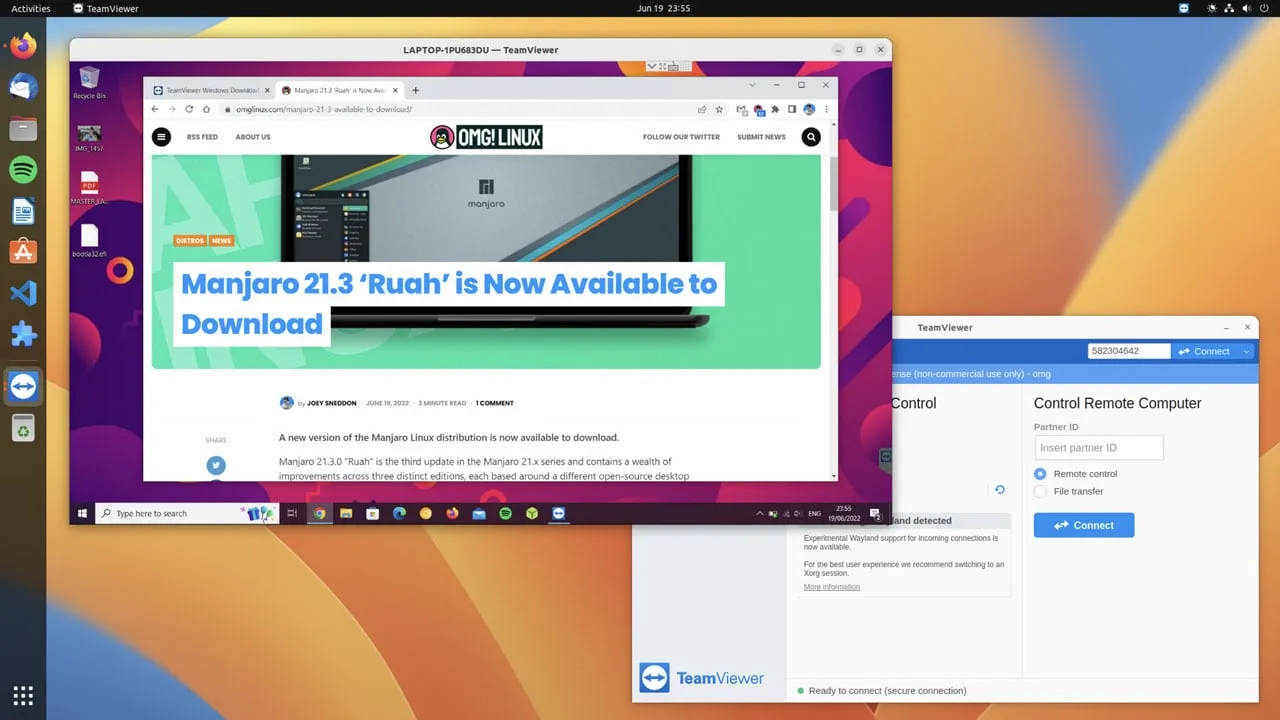Click the Windows Start button
The image size is (1280, 720).
click(82, 513)
